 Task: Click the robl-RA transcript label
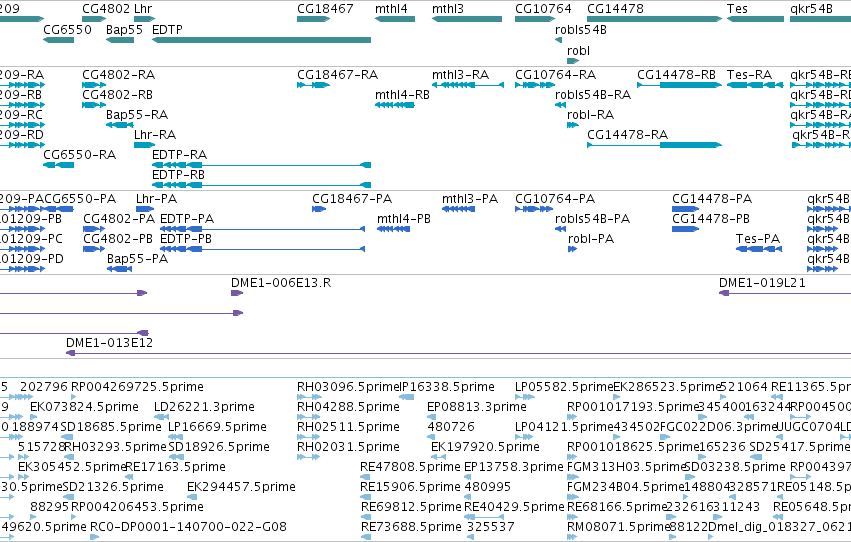coord(590,115)
